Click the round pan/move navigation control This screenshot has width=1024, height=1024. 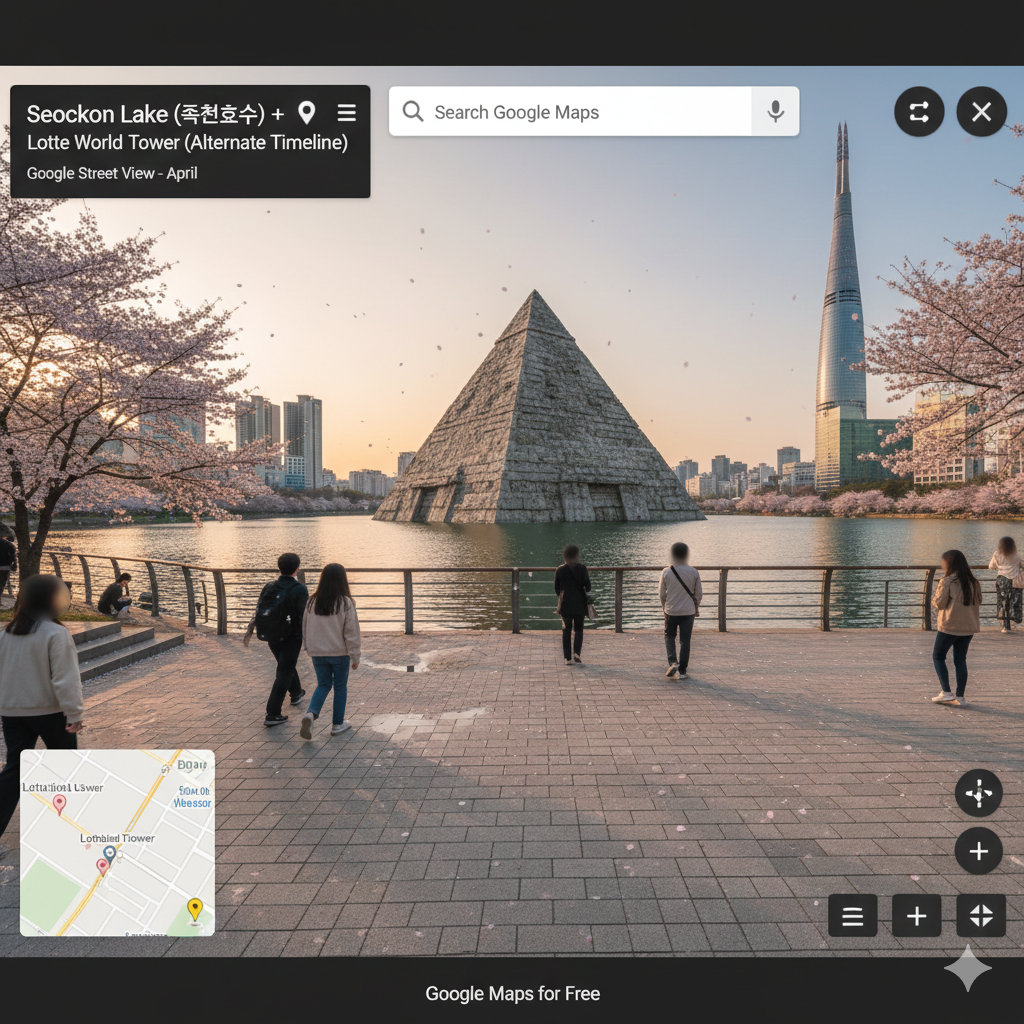(x=978, y=794)
